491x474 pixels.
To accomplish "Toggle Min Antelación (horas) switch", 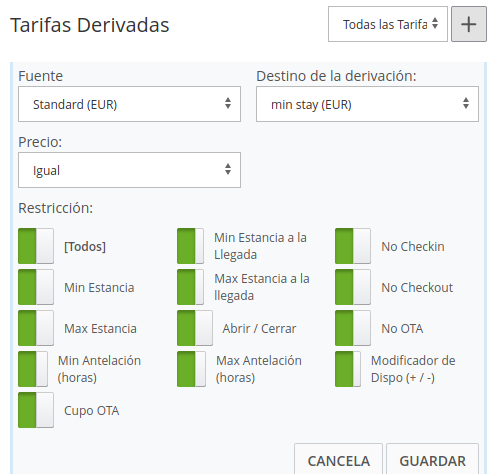I will (33, 369).
